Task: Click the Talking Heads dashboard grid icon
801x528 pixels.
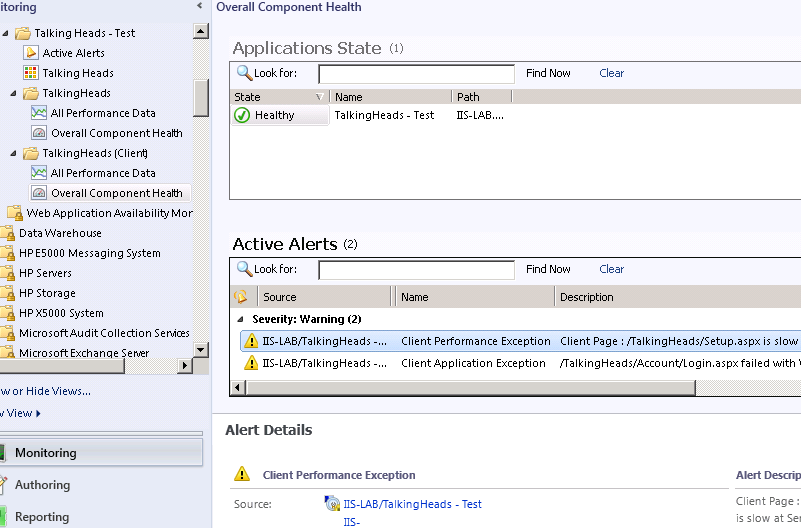Action: click(x=31, y=73)
